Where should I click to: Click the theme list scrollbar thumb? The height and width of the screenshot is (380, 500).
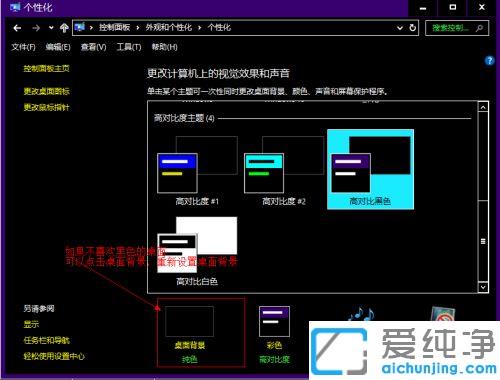[x=483, y=241]
